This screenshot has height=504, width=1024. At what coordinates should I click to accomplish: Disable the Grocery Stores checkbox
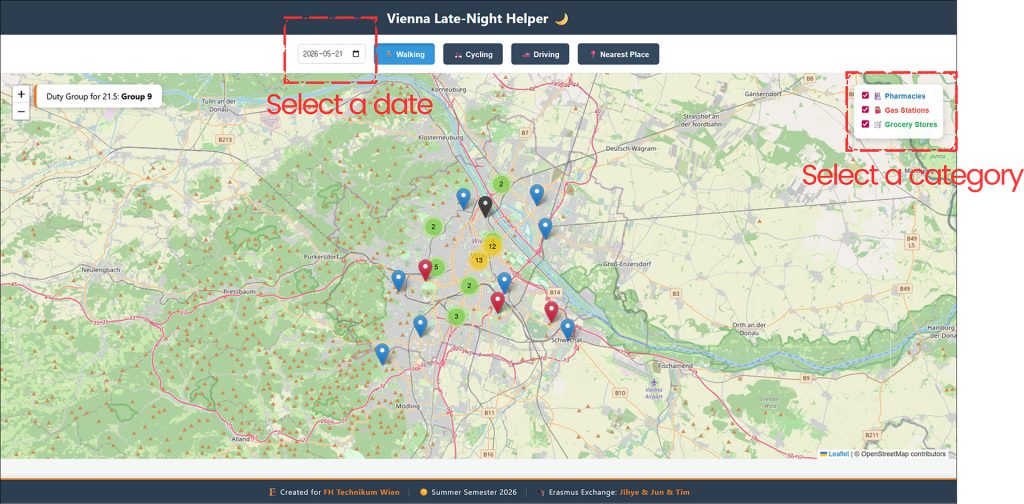865,124
